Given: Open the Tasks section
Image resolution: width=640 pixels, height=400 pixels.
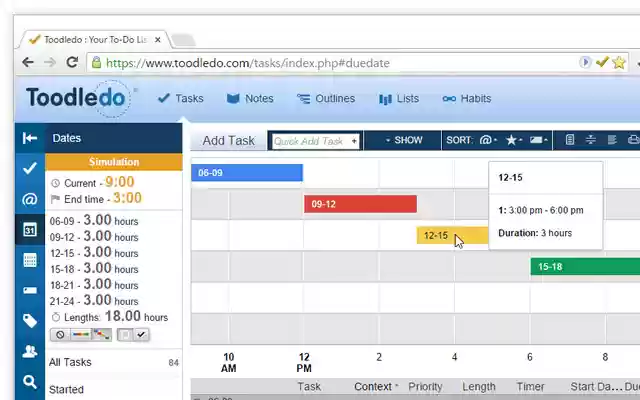Looking at the screenshot, I should pyautogui.click(x=180, y=98).
